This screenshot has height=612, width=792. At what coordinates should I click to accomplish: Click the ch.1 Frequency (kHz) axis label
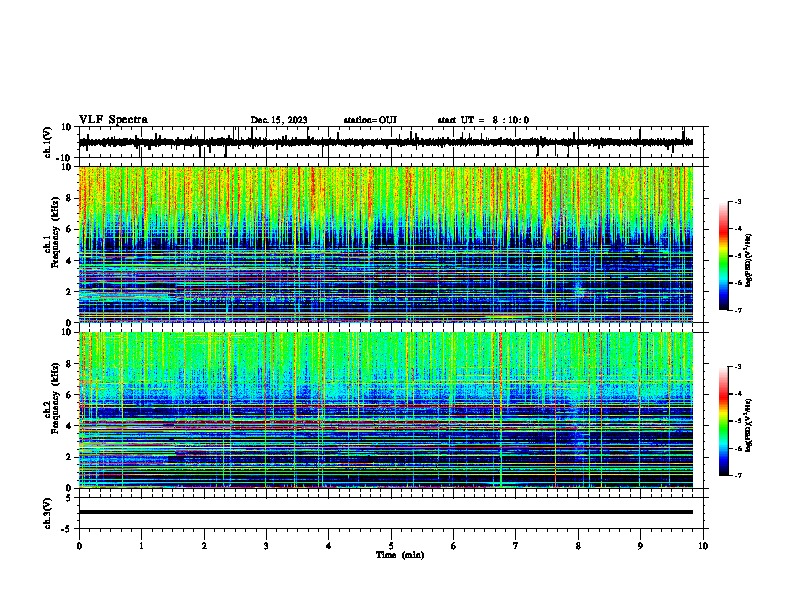(x=53, y=232)
